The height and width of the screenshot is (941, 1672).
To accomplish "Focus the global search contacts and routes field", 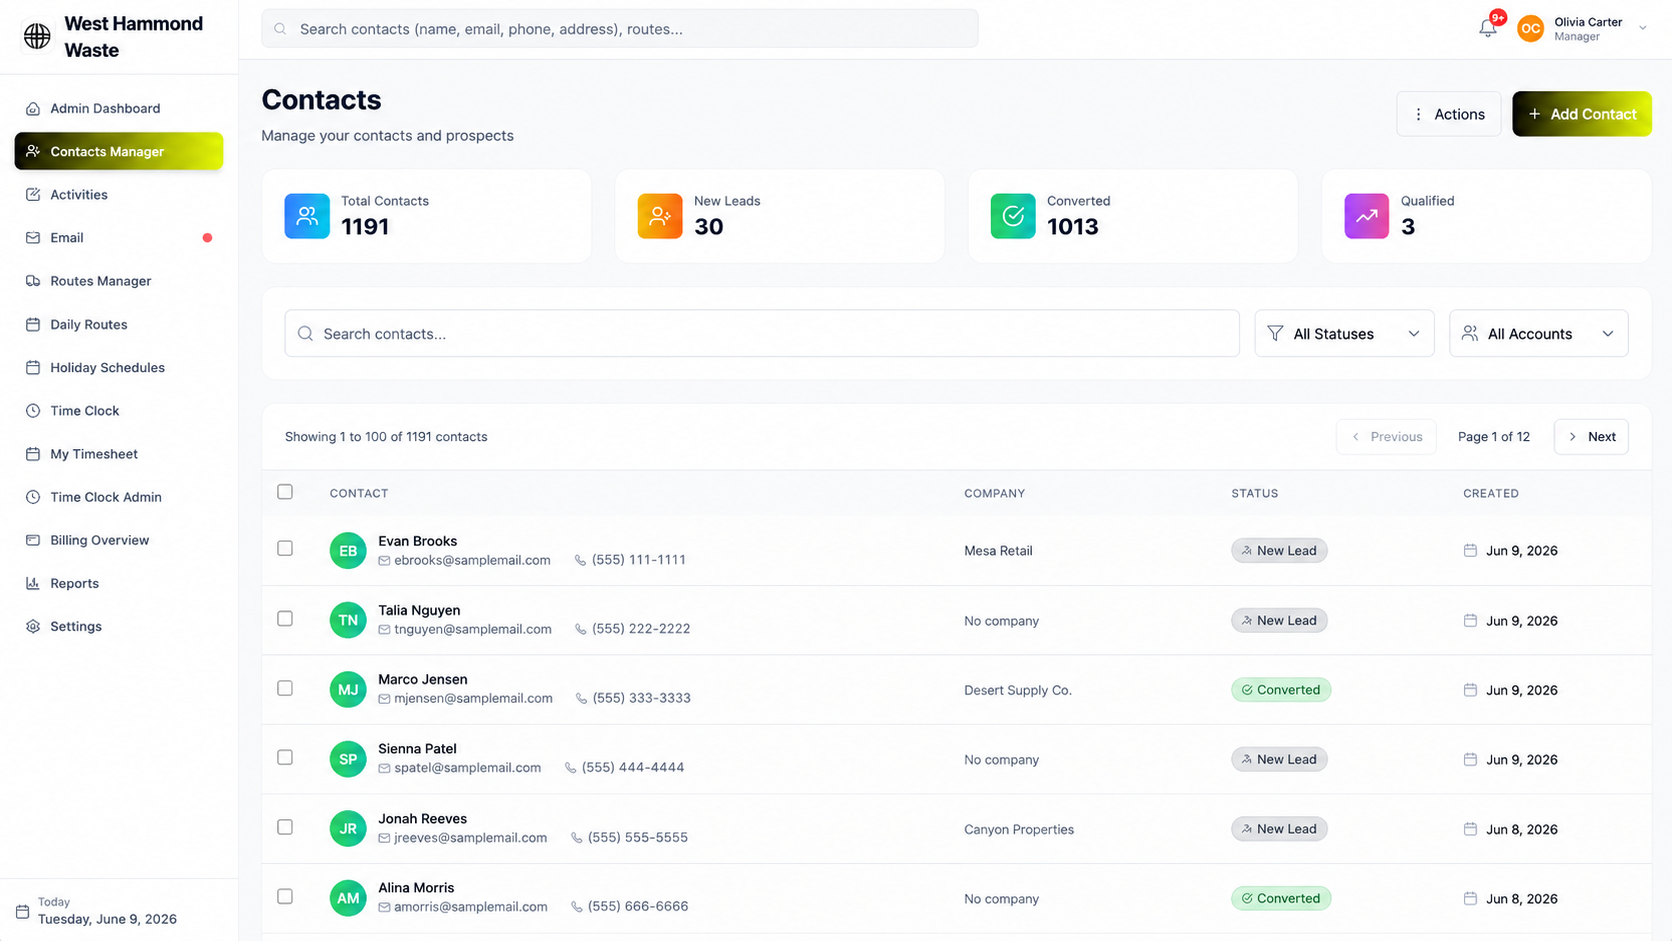I will click(x=620, y=29).
